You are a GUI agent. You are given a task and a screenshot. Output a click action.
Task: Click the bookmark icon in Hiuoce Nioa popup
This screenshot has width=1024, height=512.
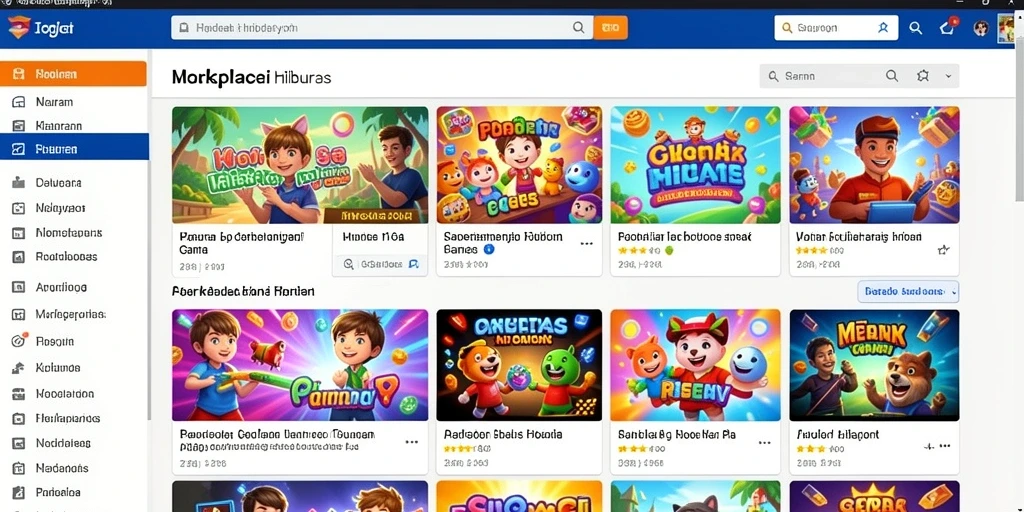413,264
